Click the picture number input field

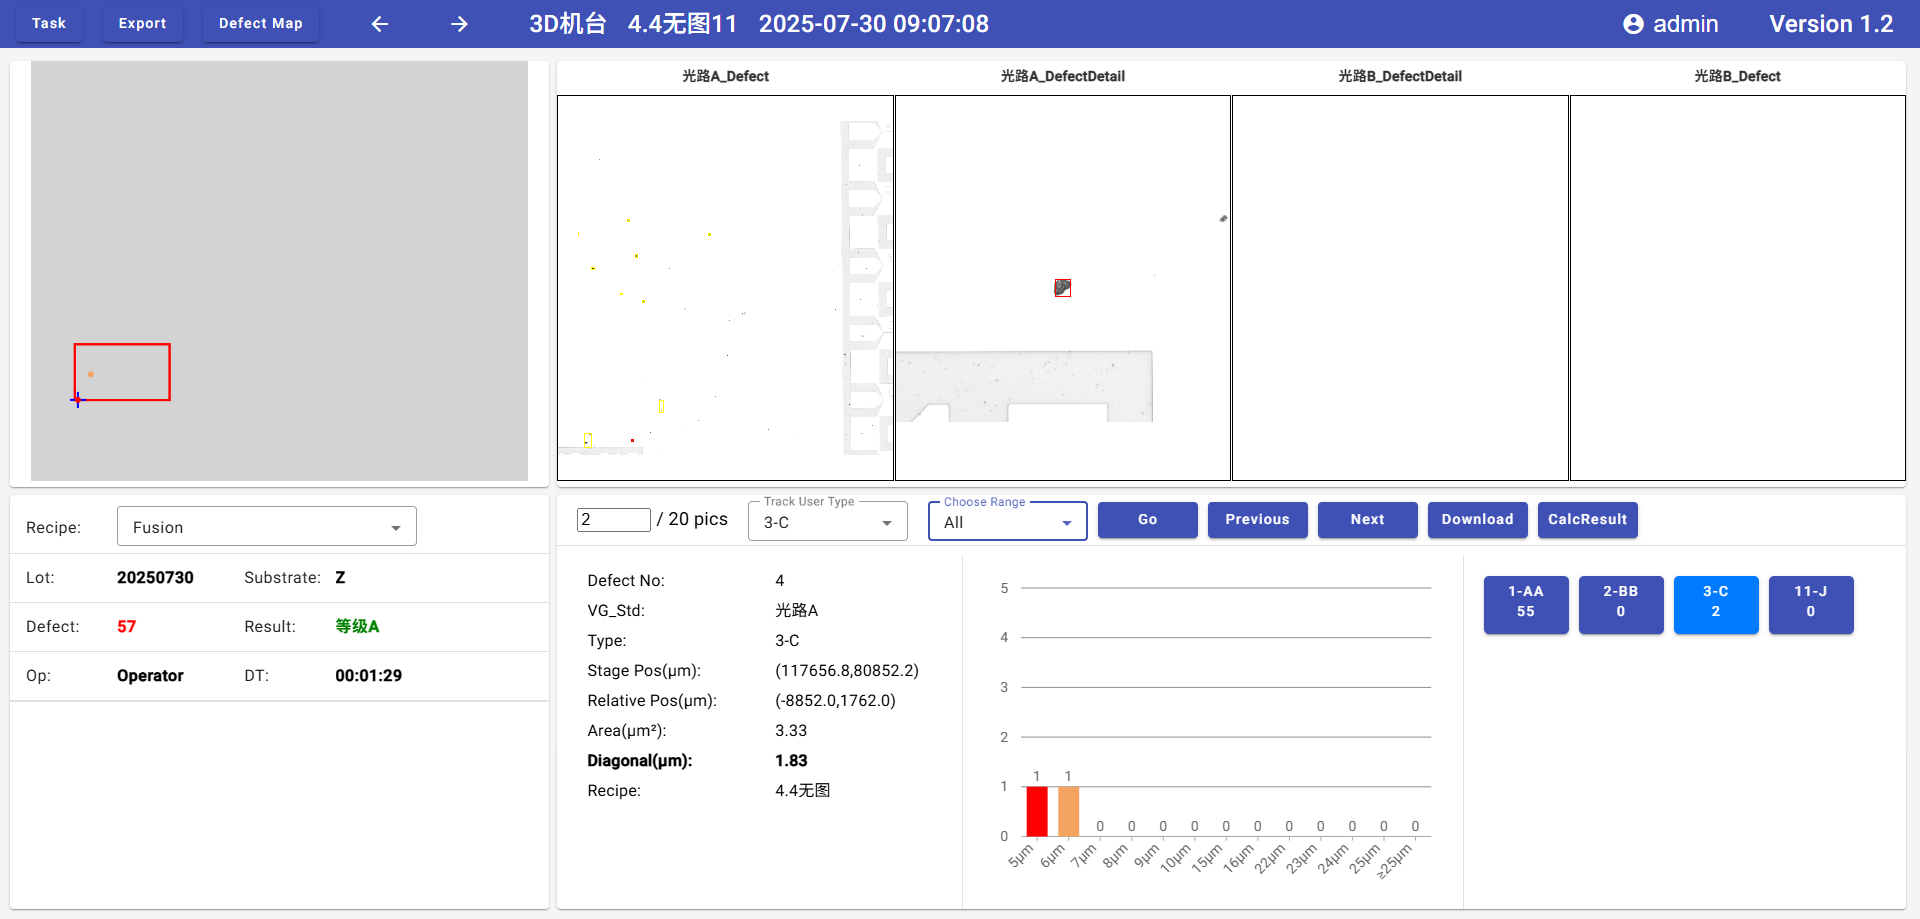[x=613, y=519]
